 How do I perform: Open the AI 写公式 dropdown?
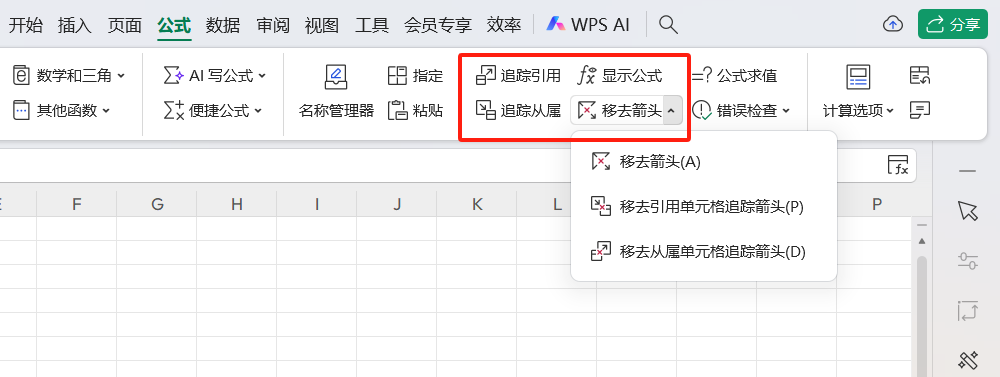click(215, 76)
